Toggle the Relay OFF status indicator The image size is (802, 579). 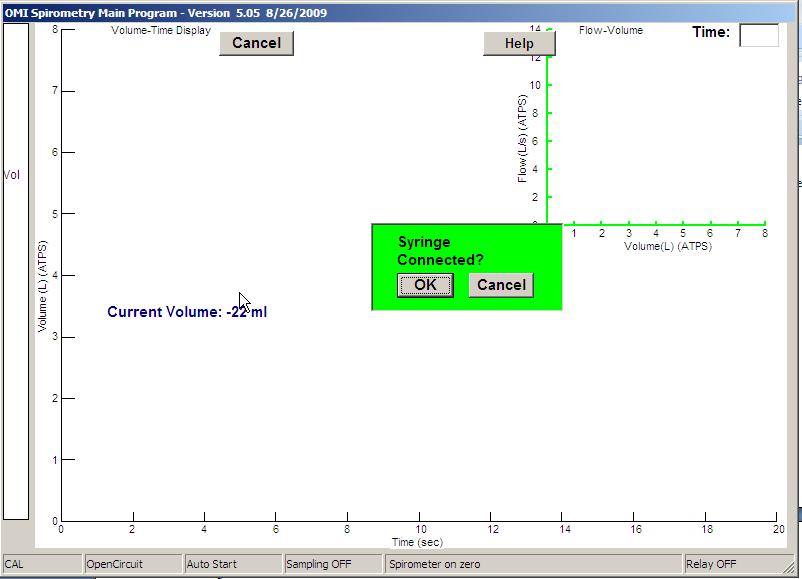[x=738, y=564]
